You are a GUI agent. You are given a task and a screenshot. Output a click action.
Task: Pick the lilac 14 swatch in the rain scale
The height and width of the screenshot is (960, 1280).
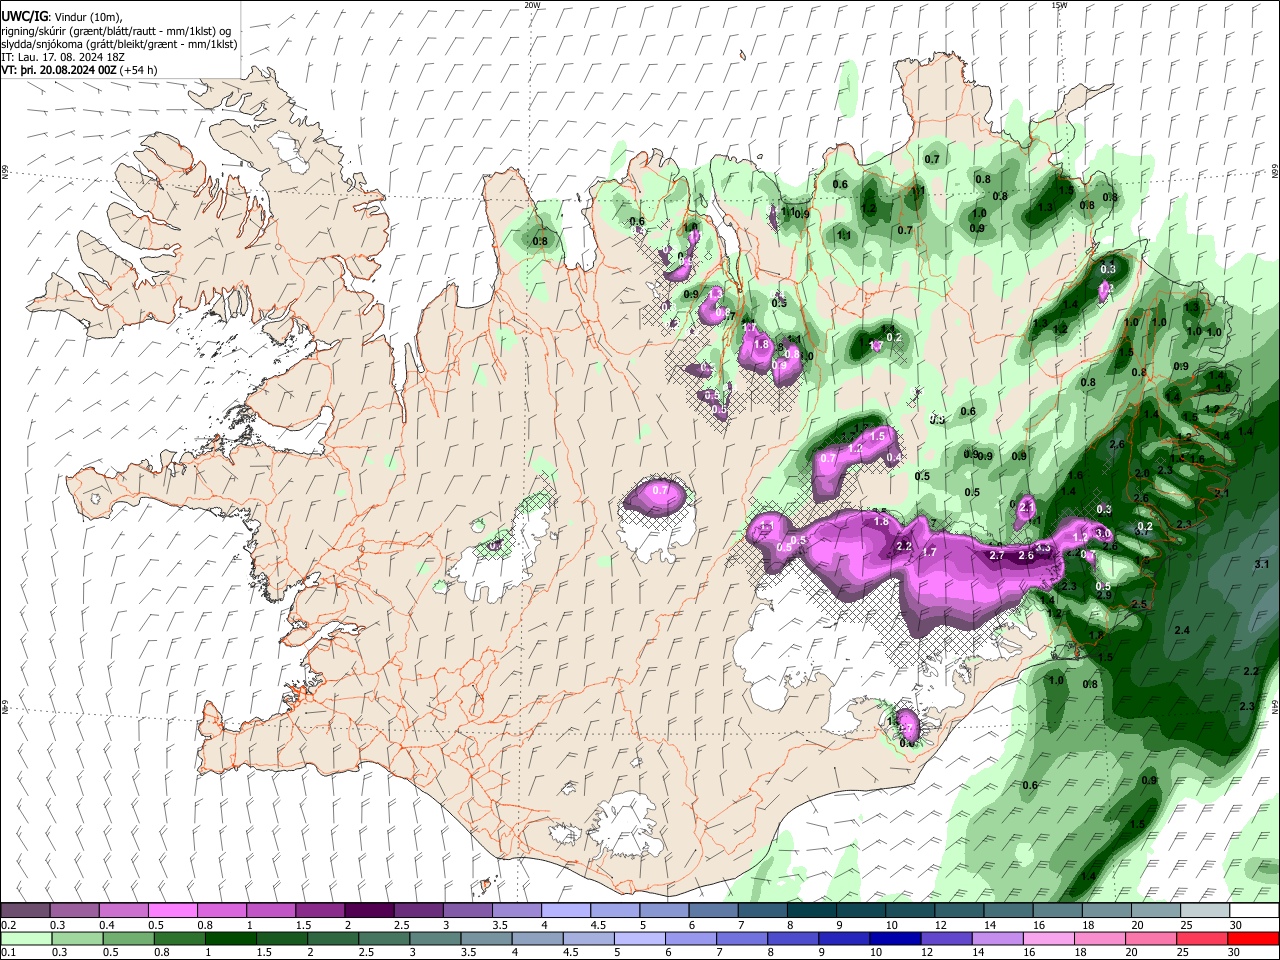(998, 938)
